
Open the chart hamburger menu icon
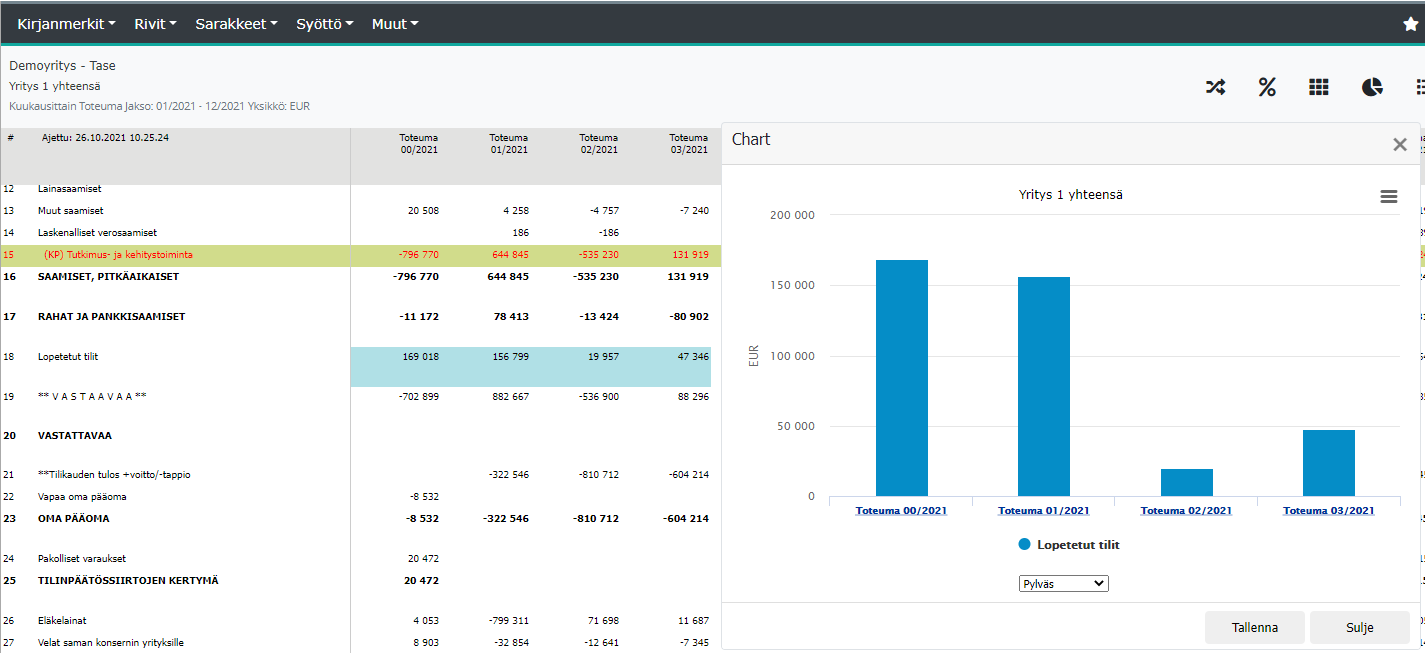pos(1389,197)
